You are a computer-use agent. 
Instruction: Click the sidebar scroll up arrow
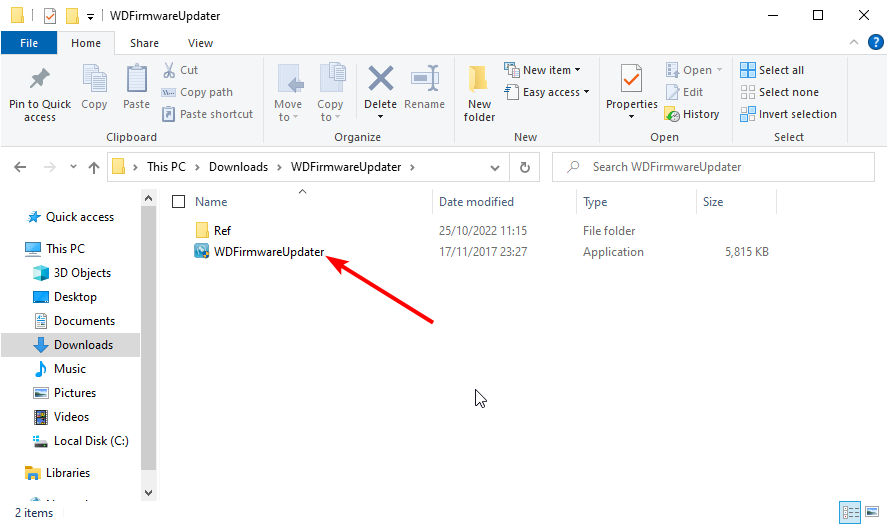click(x=148, y=198)
